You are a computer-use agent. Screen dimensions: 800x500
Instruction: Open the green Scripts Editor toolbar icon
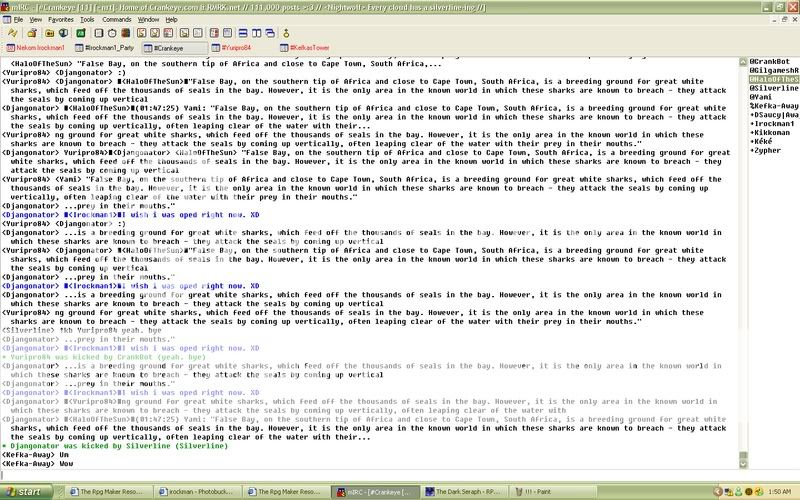click(80, 32)
